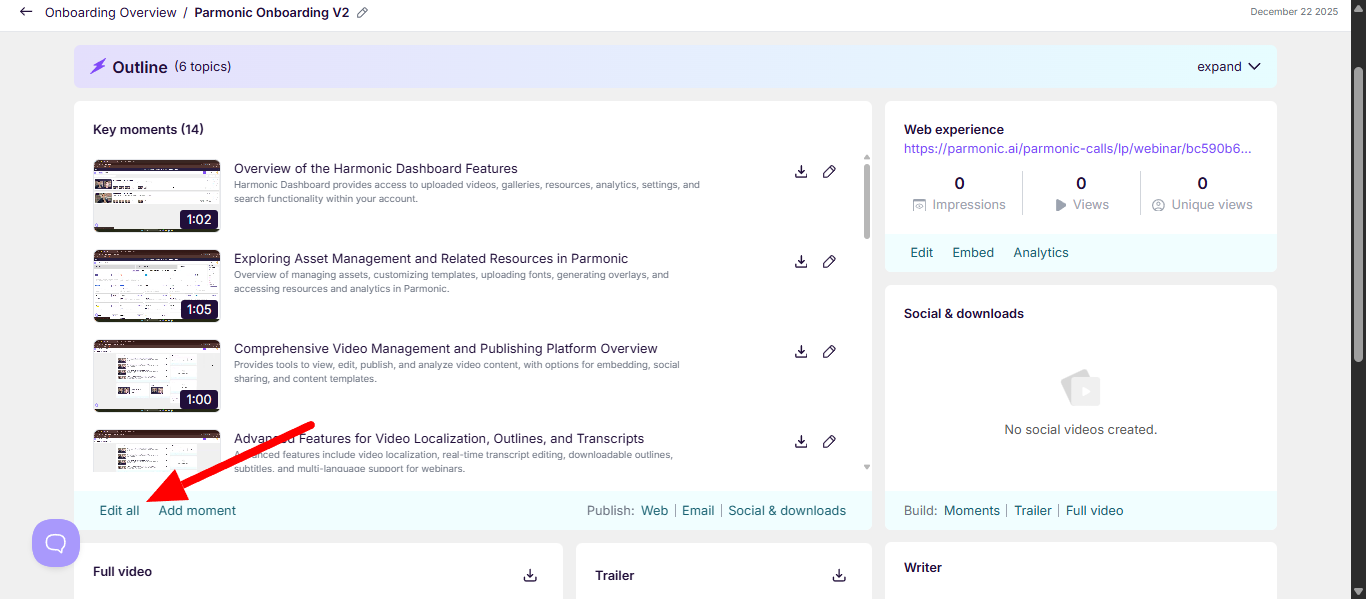1366x599 pixels.
Task: Download the Overview of Harmonic Dashboard moment
Action: pyautogui.click(x=801, y=172)
